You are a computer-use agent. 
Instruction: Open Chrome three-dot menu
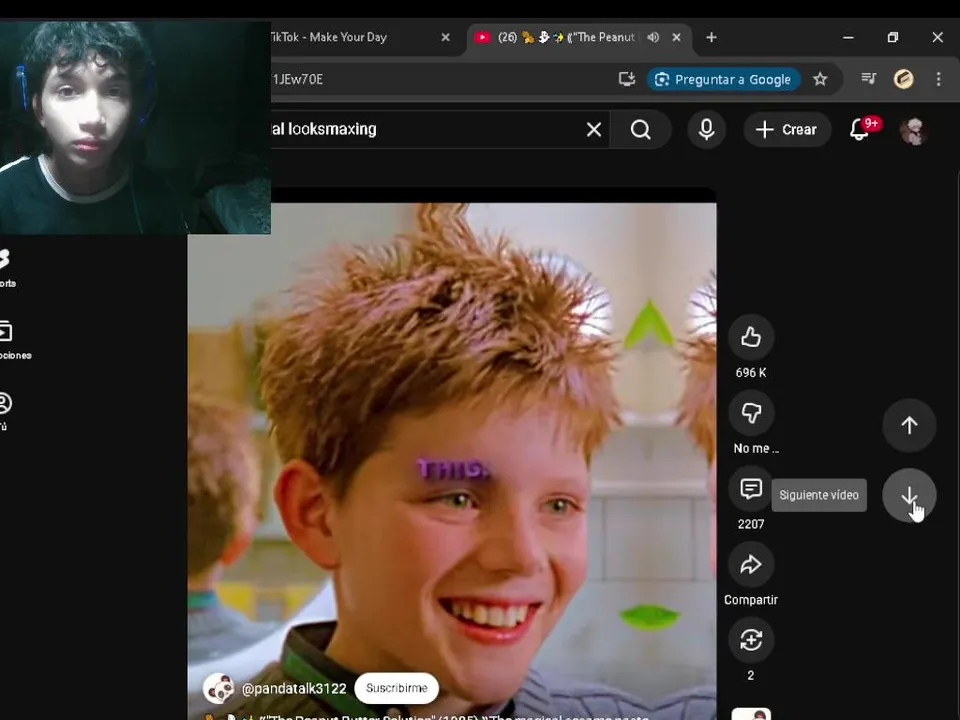[938, 78]
